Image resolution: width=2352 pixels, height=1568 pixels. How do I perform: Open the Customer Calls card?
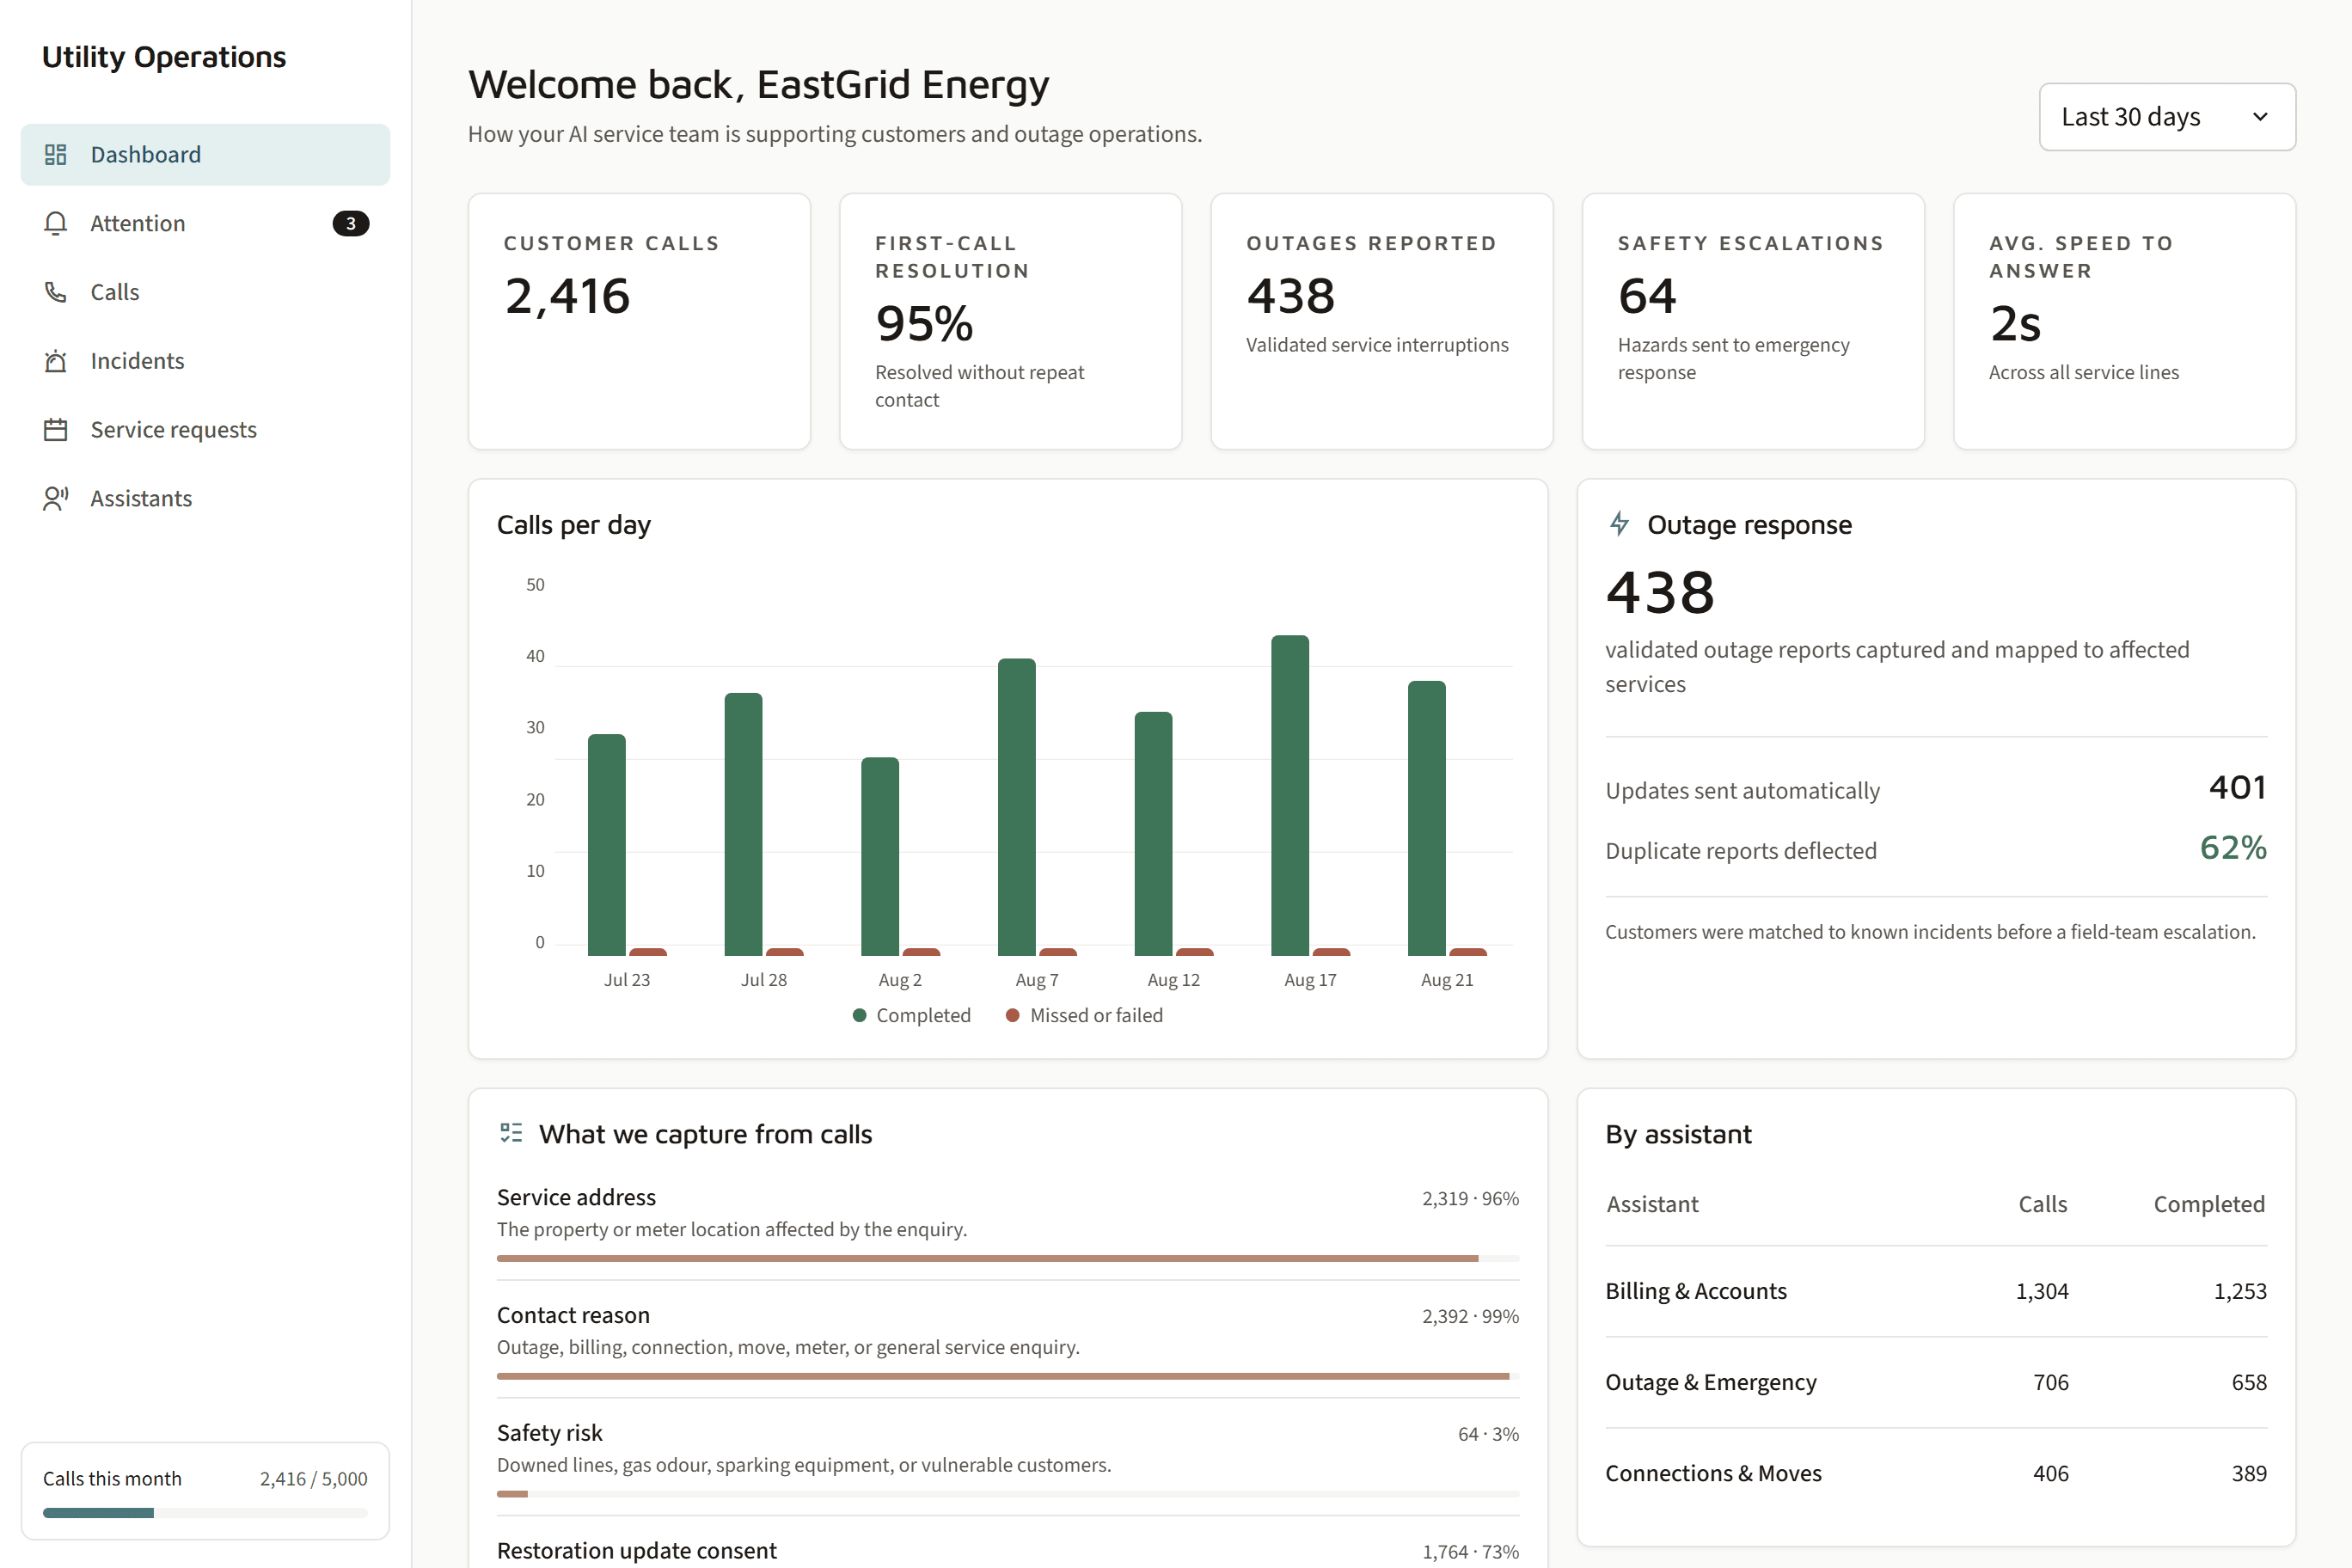point(639,321)
